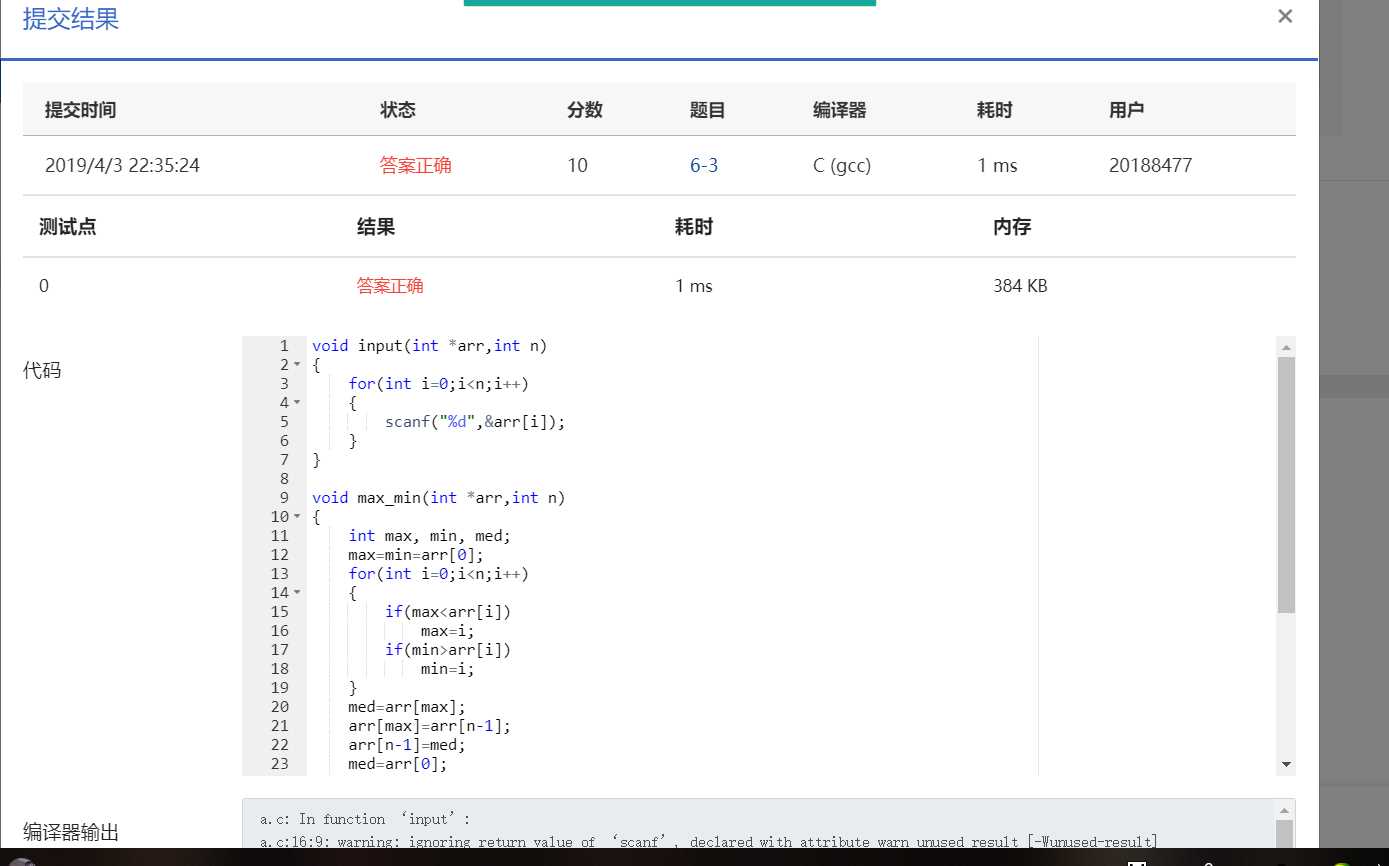The height and width of the screenshot is (866, 1389).
Task: Click compiler value C (gcc)
Action: point(842,166)
